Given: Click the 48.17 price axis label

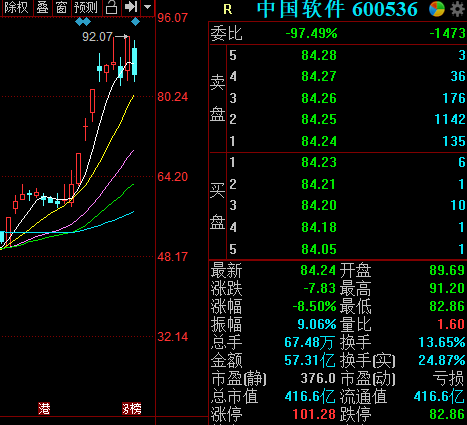Looking at the screenshot, I should (x=173, y=257).
